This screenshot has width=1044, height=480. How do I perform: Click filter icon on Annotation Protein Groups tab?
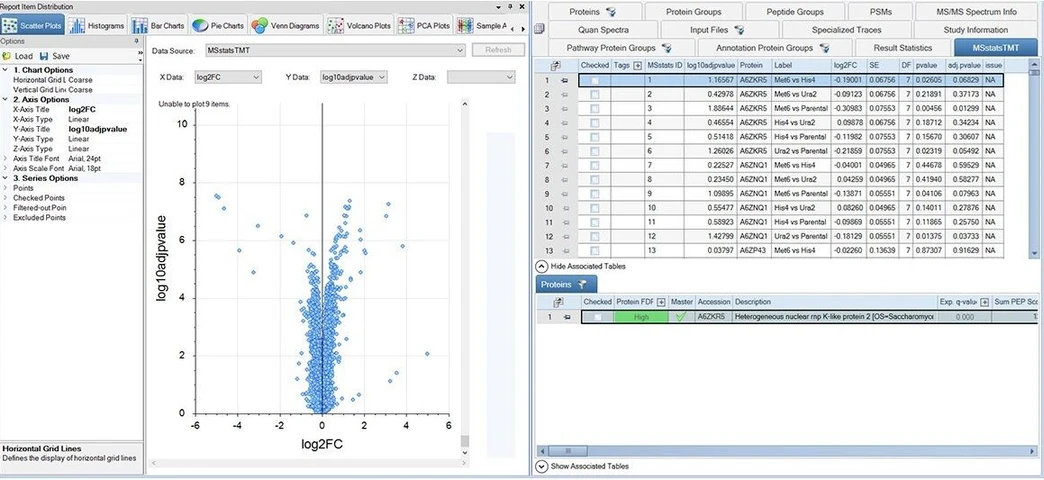click(x=824, y=48)
